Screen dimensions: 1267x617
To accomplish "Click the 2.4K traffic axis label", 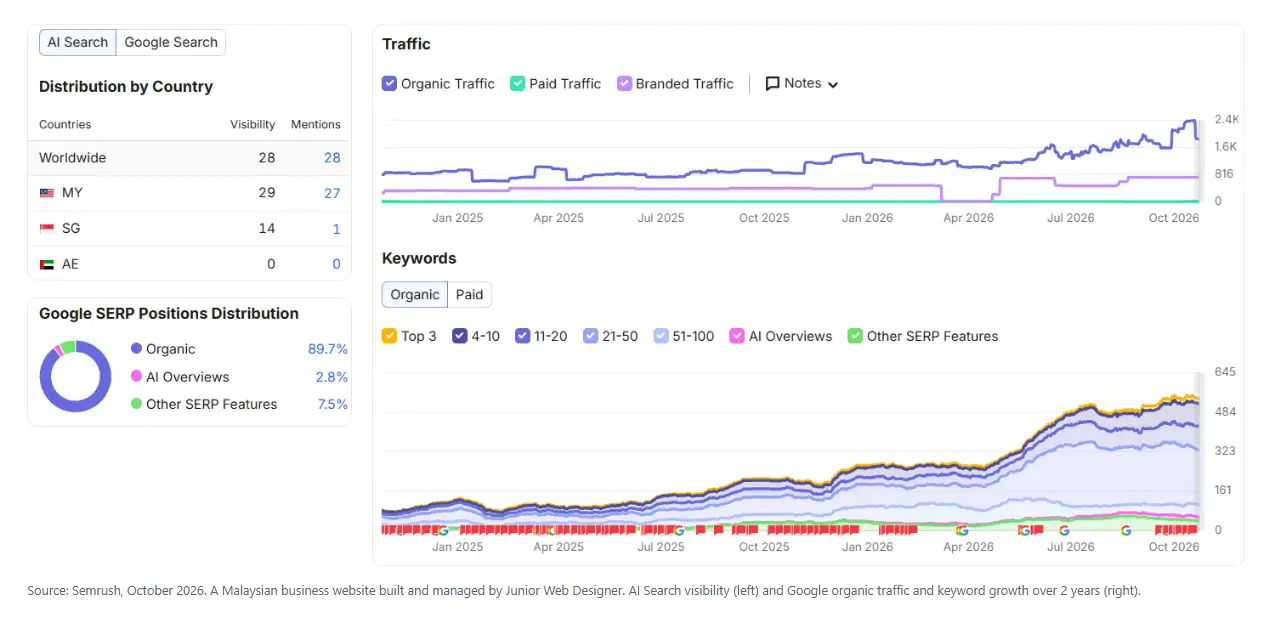I will coord(1227,119).
